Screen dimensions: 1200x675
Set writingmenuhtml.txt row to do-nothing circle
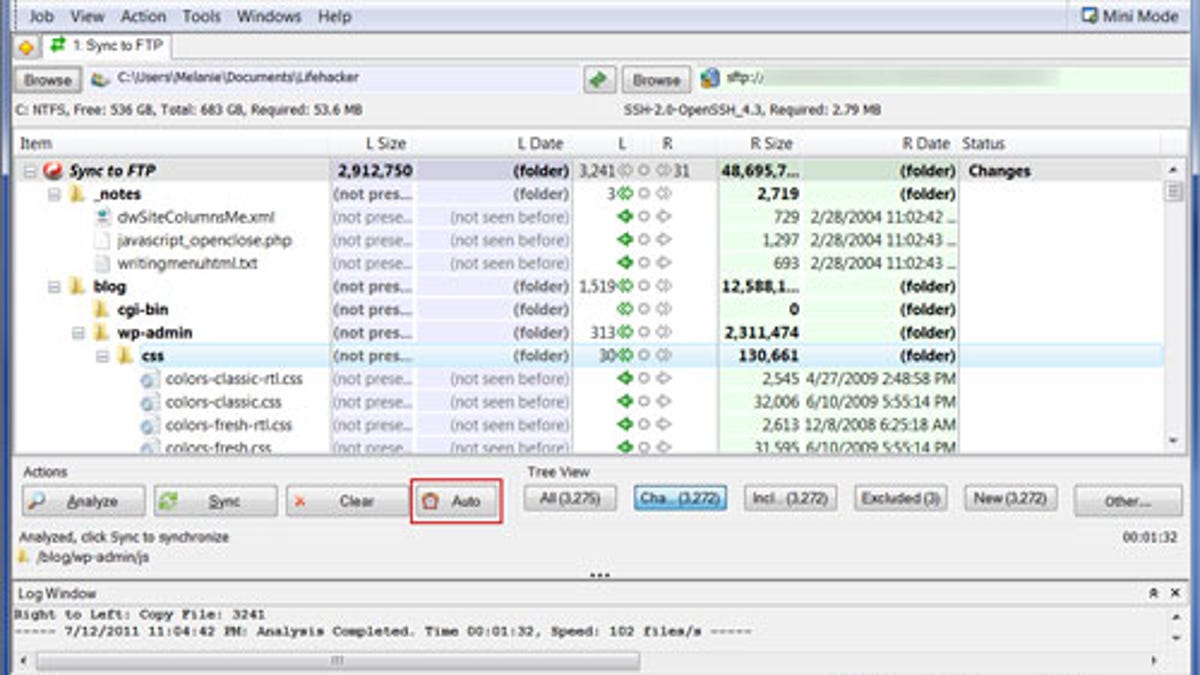[645, 263]
